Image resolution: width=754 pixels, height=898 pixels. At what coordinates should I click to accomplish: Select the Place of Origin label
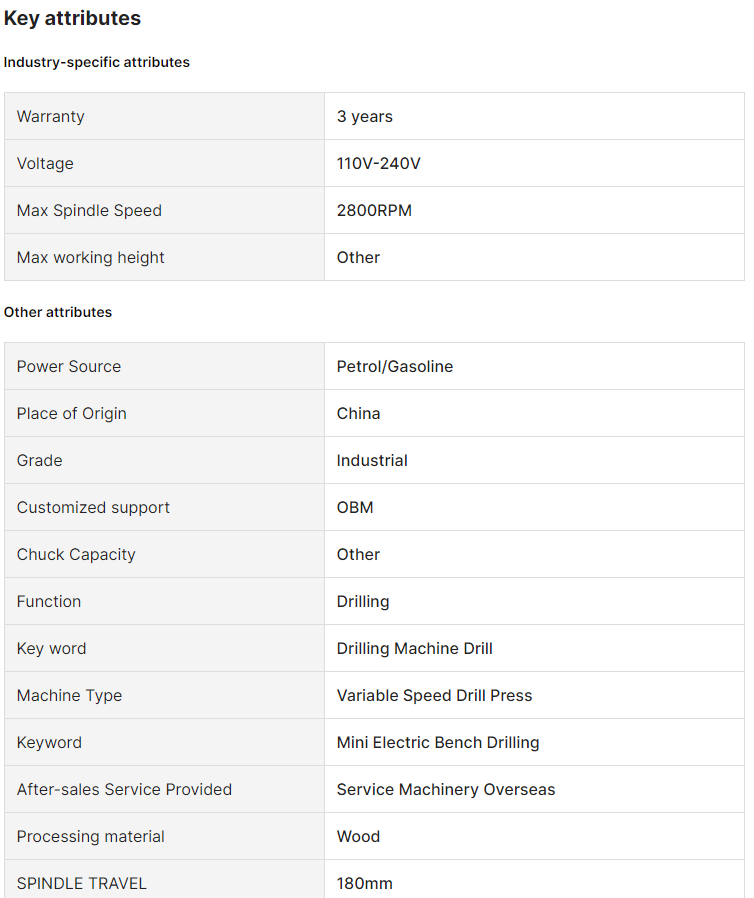[x=72, y=414]
